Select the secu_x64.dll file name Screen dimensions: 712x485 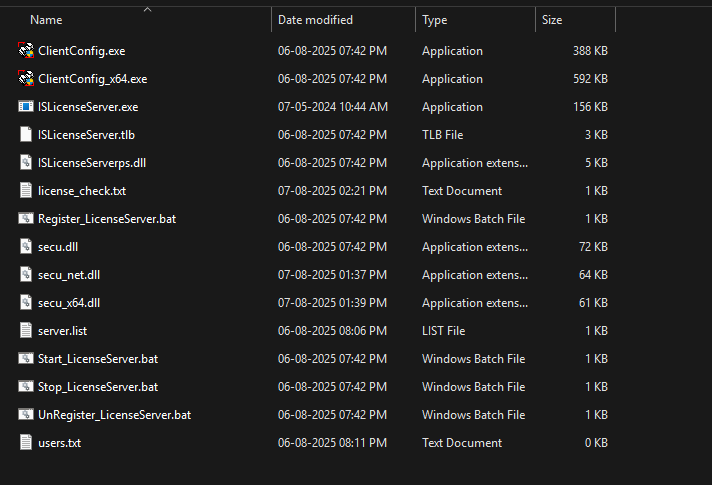[x=69, y=303]
